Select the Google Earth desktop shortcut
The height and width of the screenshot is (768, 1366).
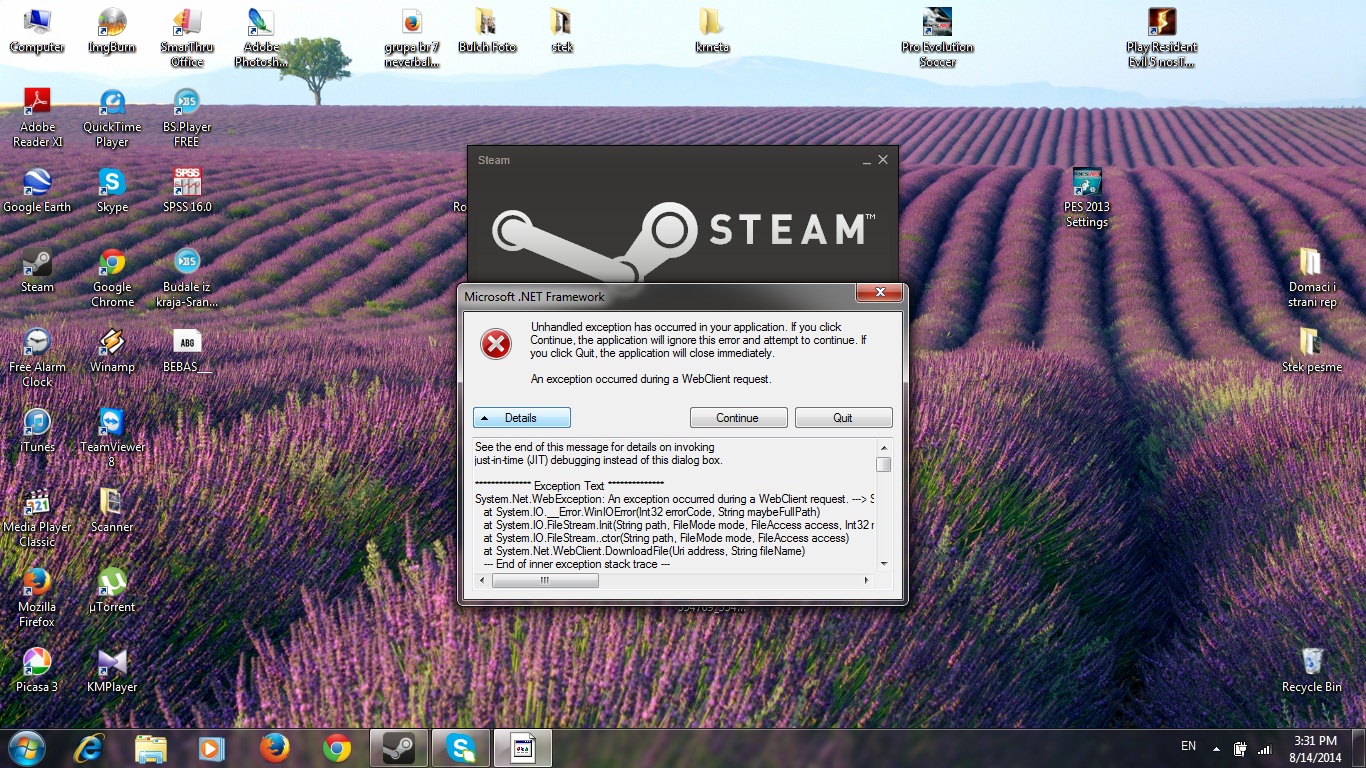[37, 191]
